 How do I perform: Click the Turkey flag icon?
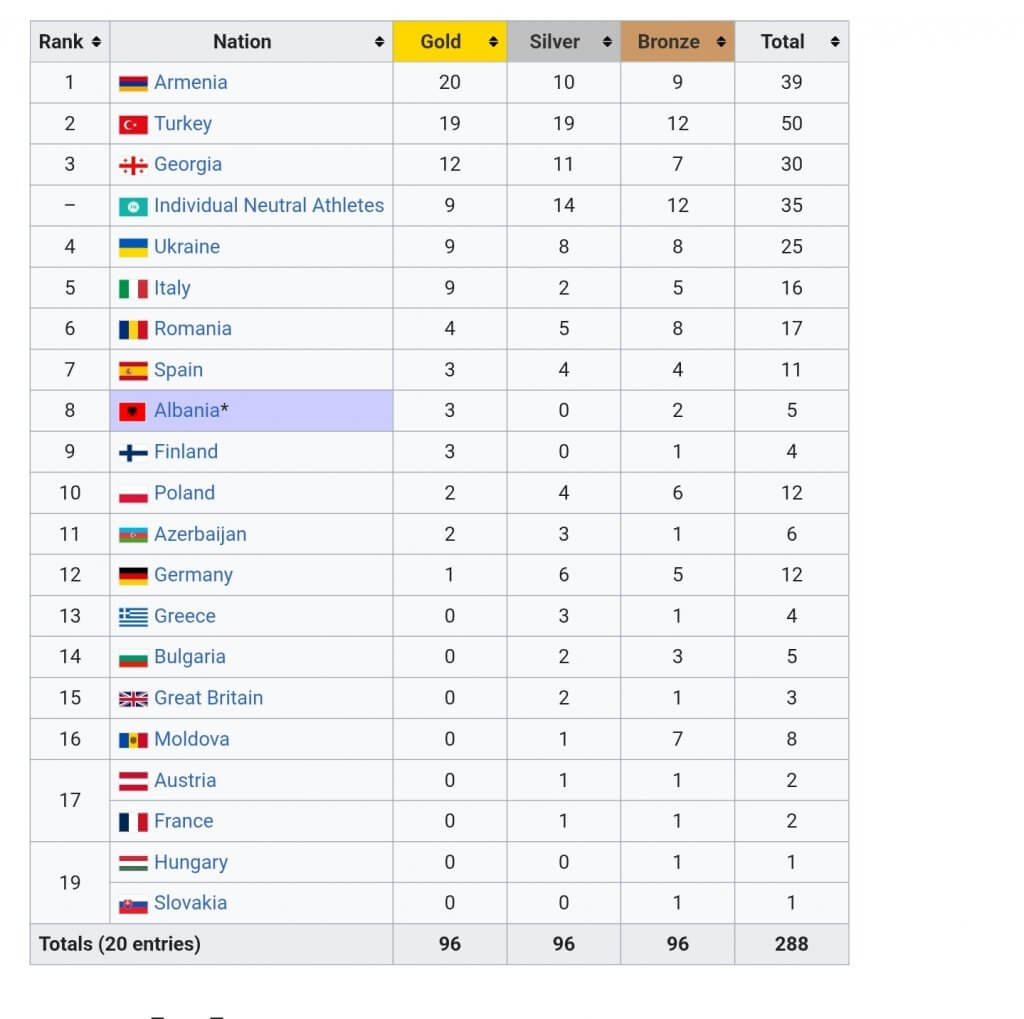[133, 124]
